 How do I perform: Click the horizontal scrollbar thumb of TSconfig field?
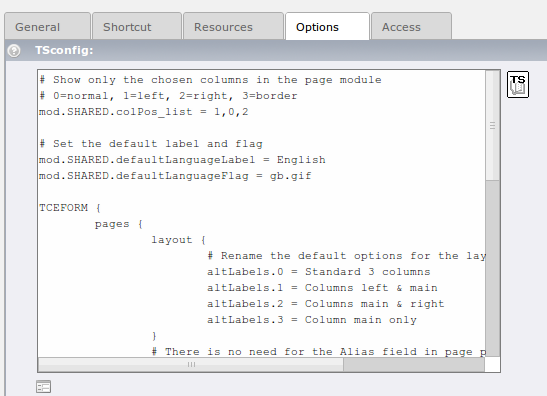coord(191,365)
